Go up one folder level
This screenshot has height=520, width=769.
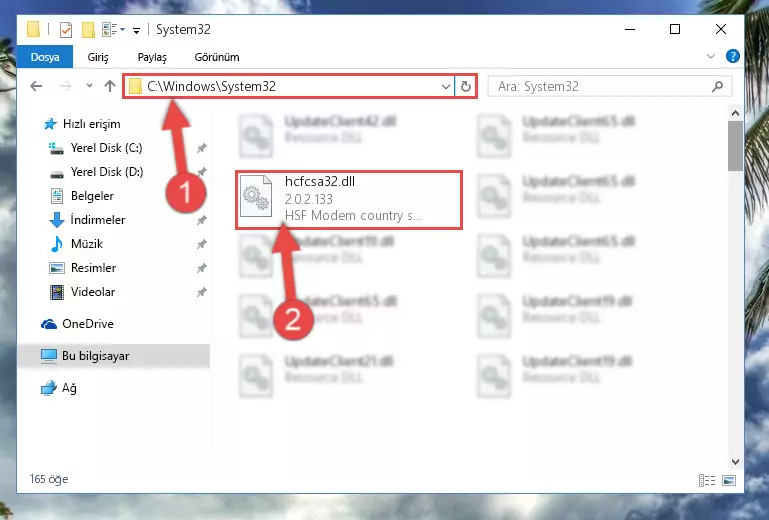[x=110, y=86]
